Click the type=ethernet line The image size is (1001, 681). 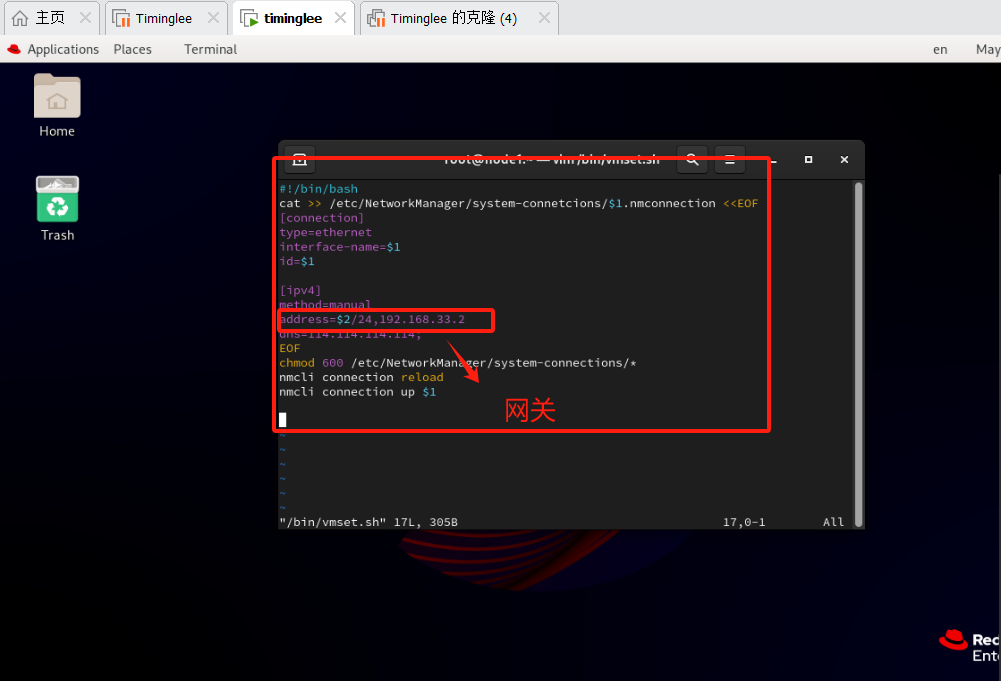pyautogui.click(x=325, y=232)
